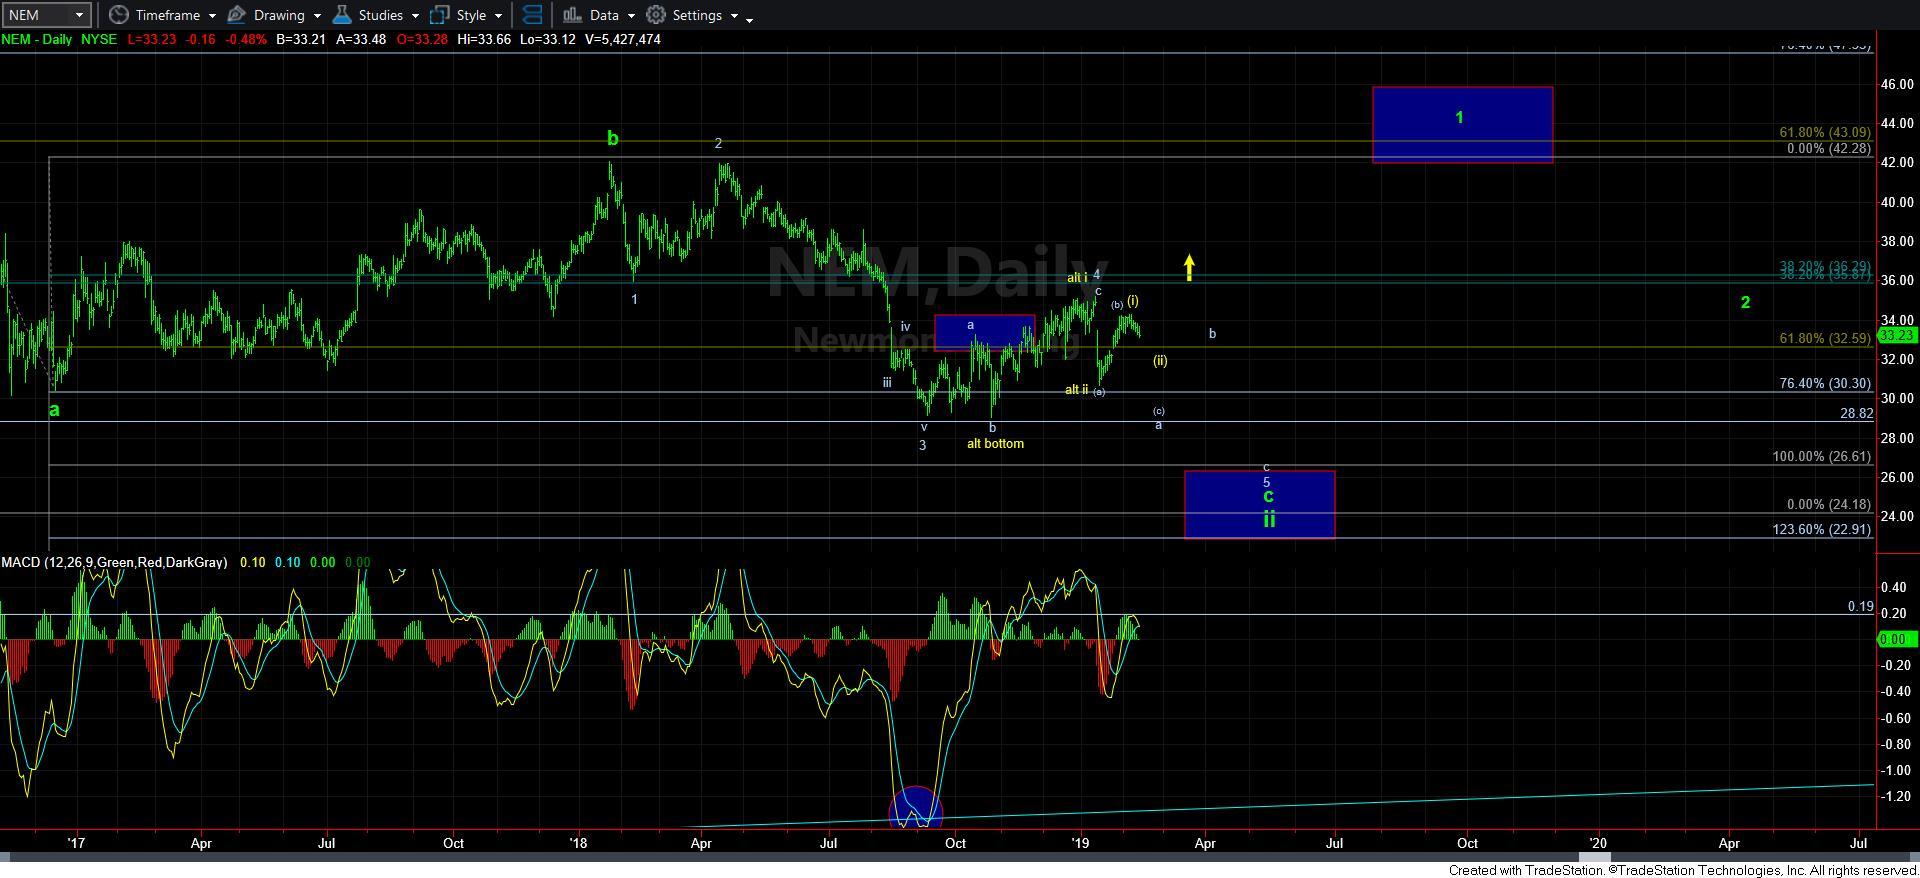Select the 'alt i' wave annotation
The width and height of the screenshot is (1920, 878).
(1077, 278)
